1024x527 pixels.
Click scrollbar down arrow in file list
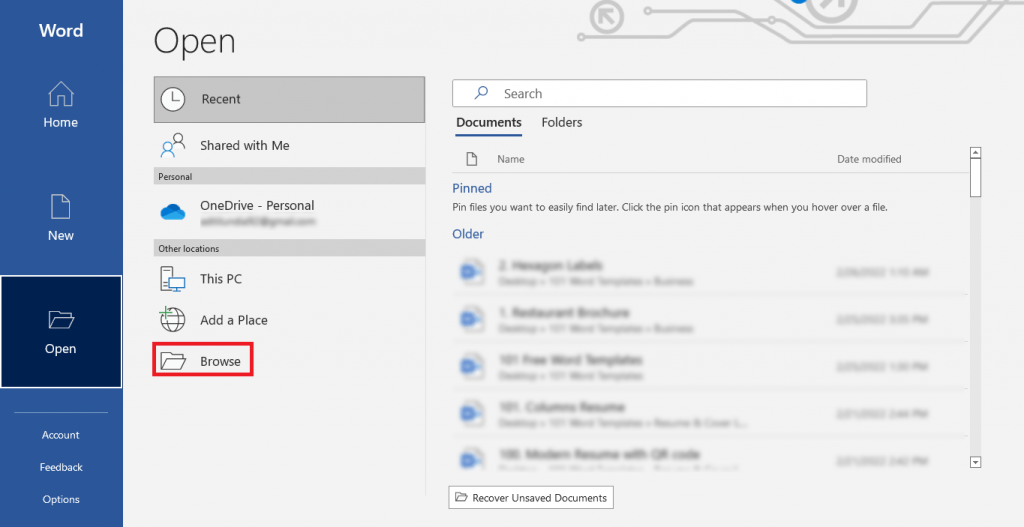point(975,461)
